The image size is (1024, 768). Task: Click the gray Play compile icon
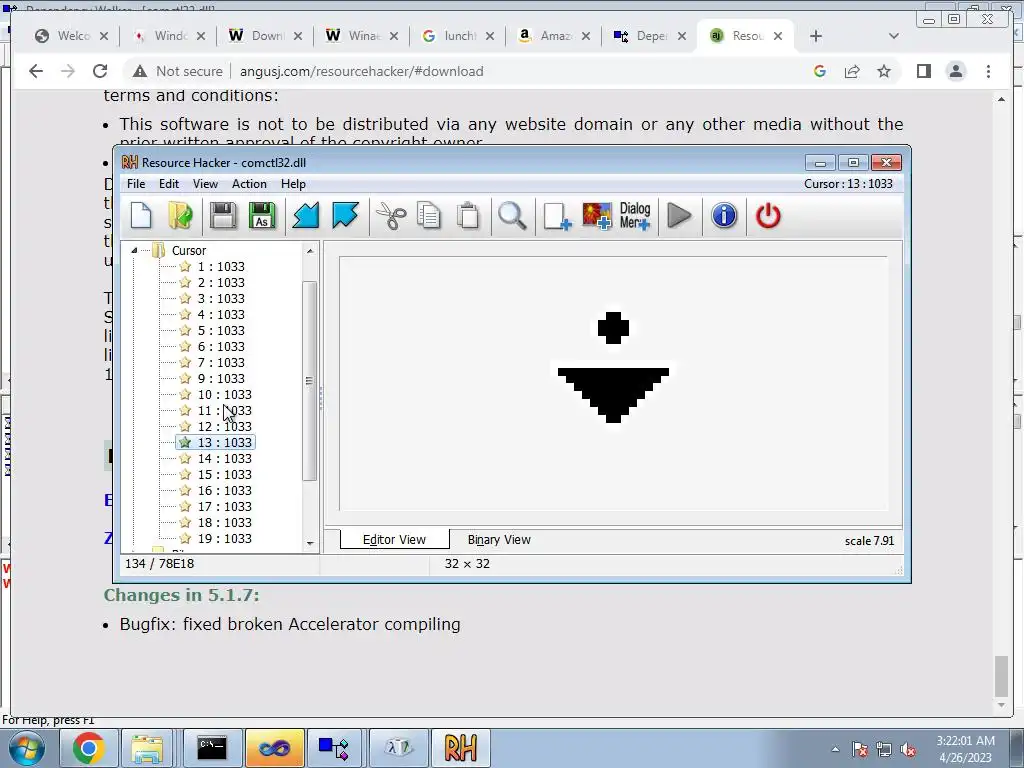tap(680, 216)
